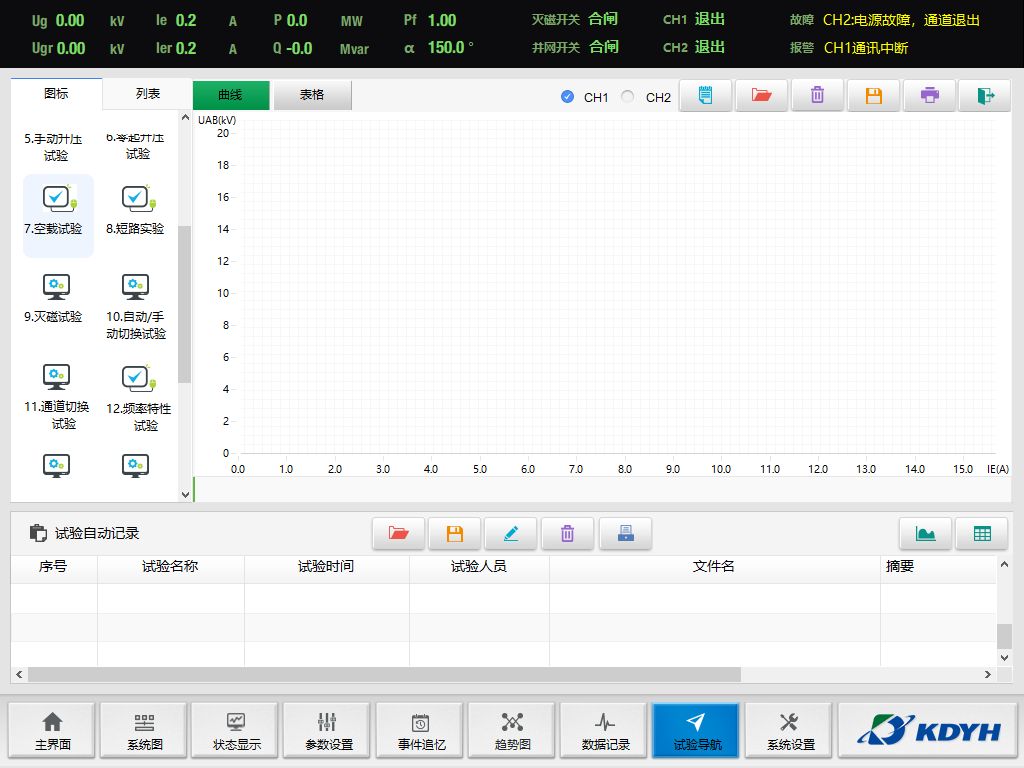Click the records table horizontal scrollbar right arrow
Viewport: 1024px width, 768px height.
coord(989,675)
